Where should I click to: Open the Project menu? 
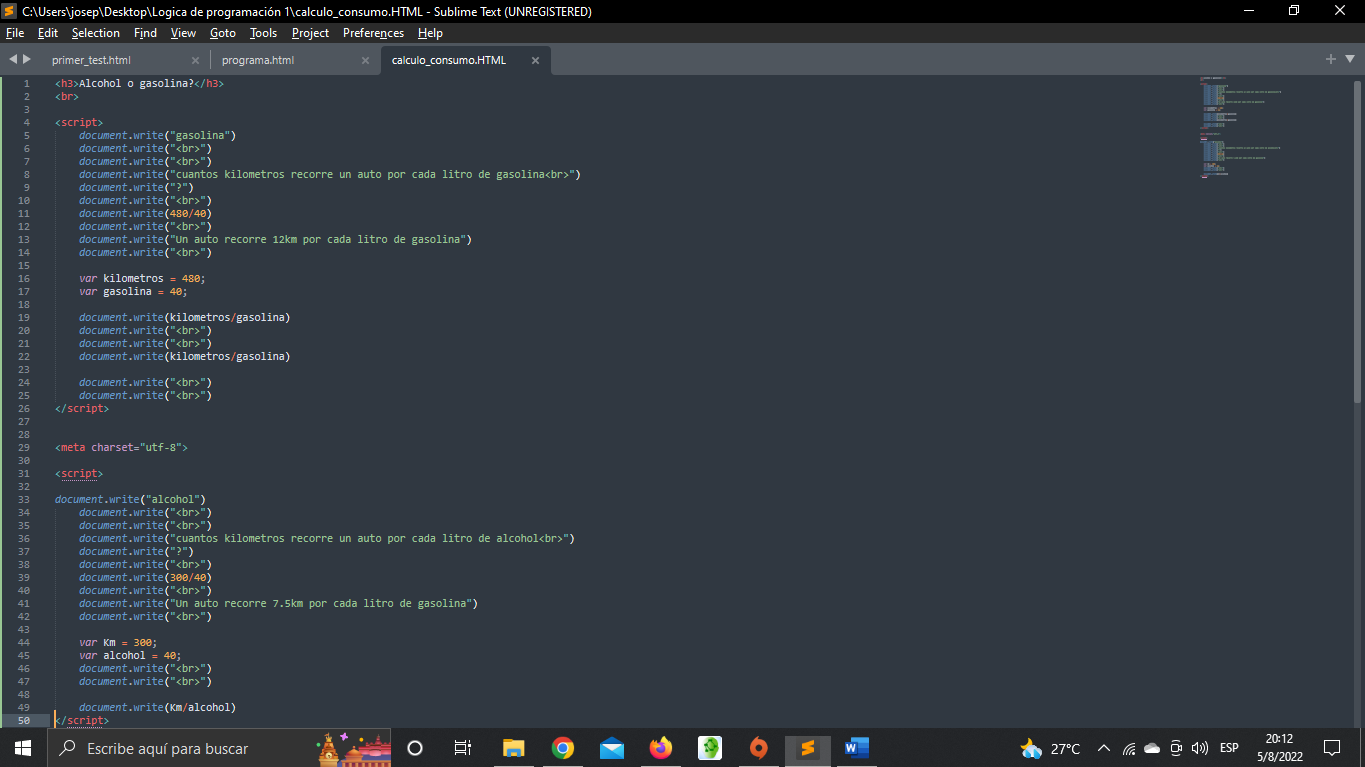point(311,33)
